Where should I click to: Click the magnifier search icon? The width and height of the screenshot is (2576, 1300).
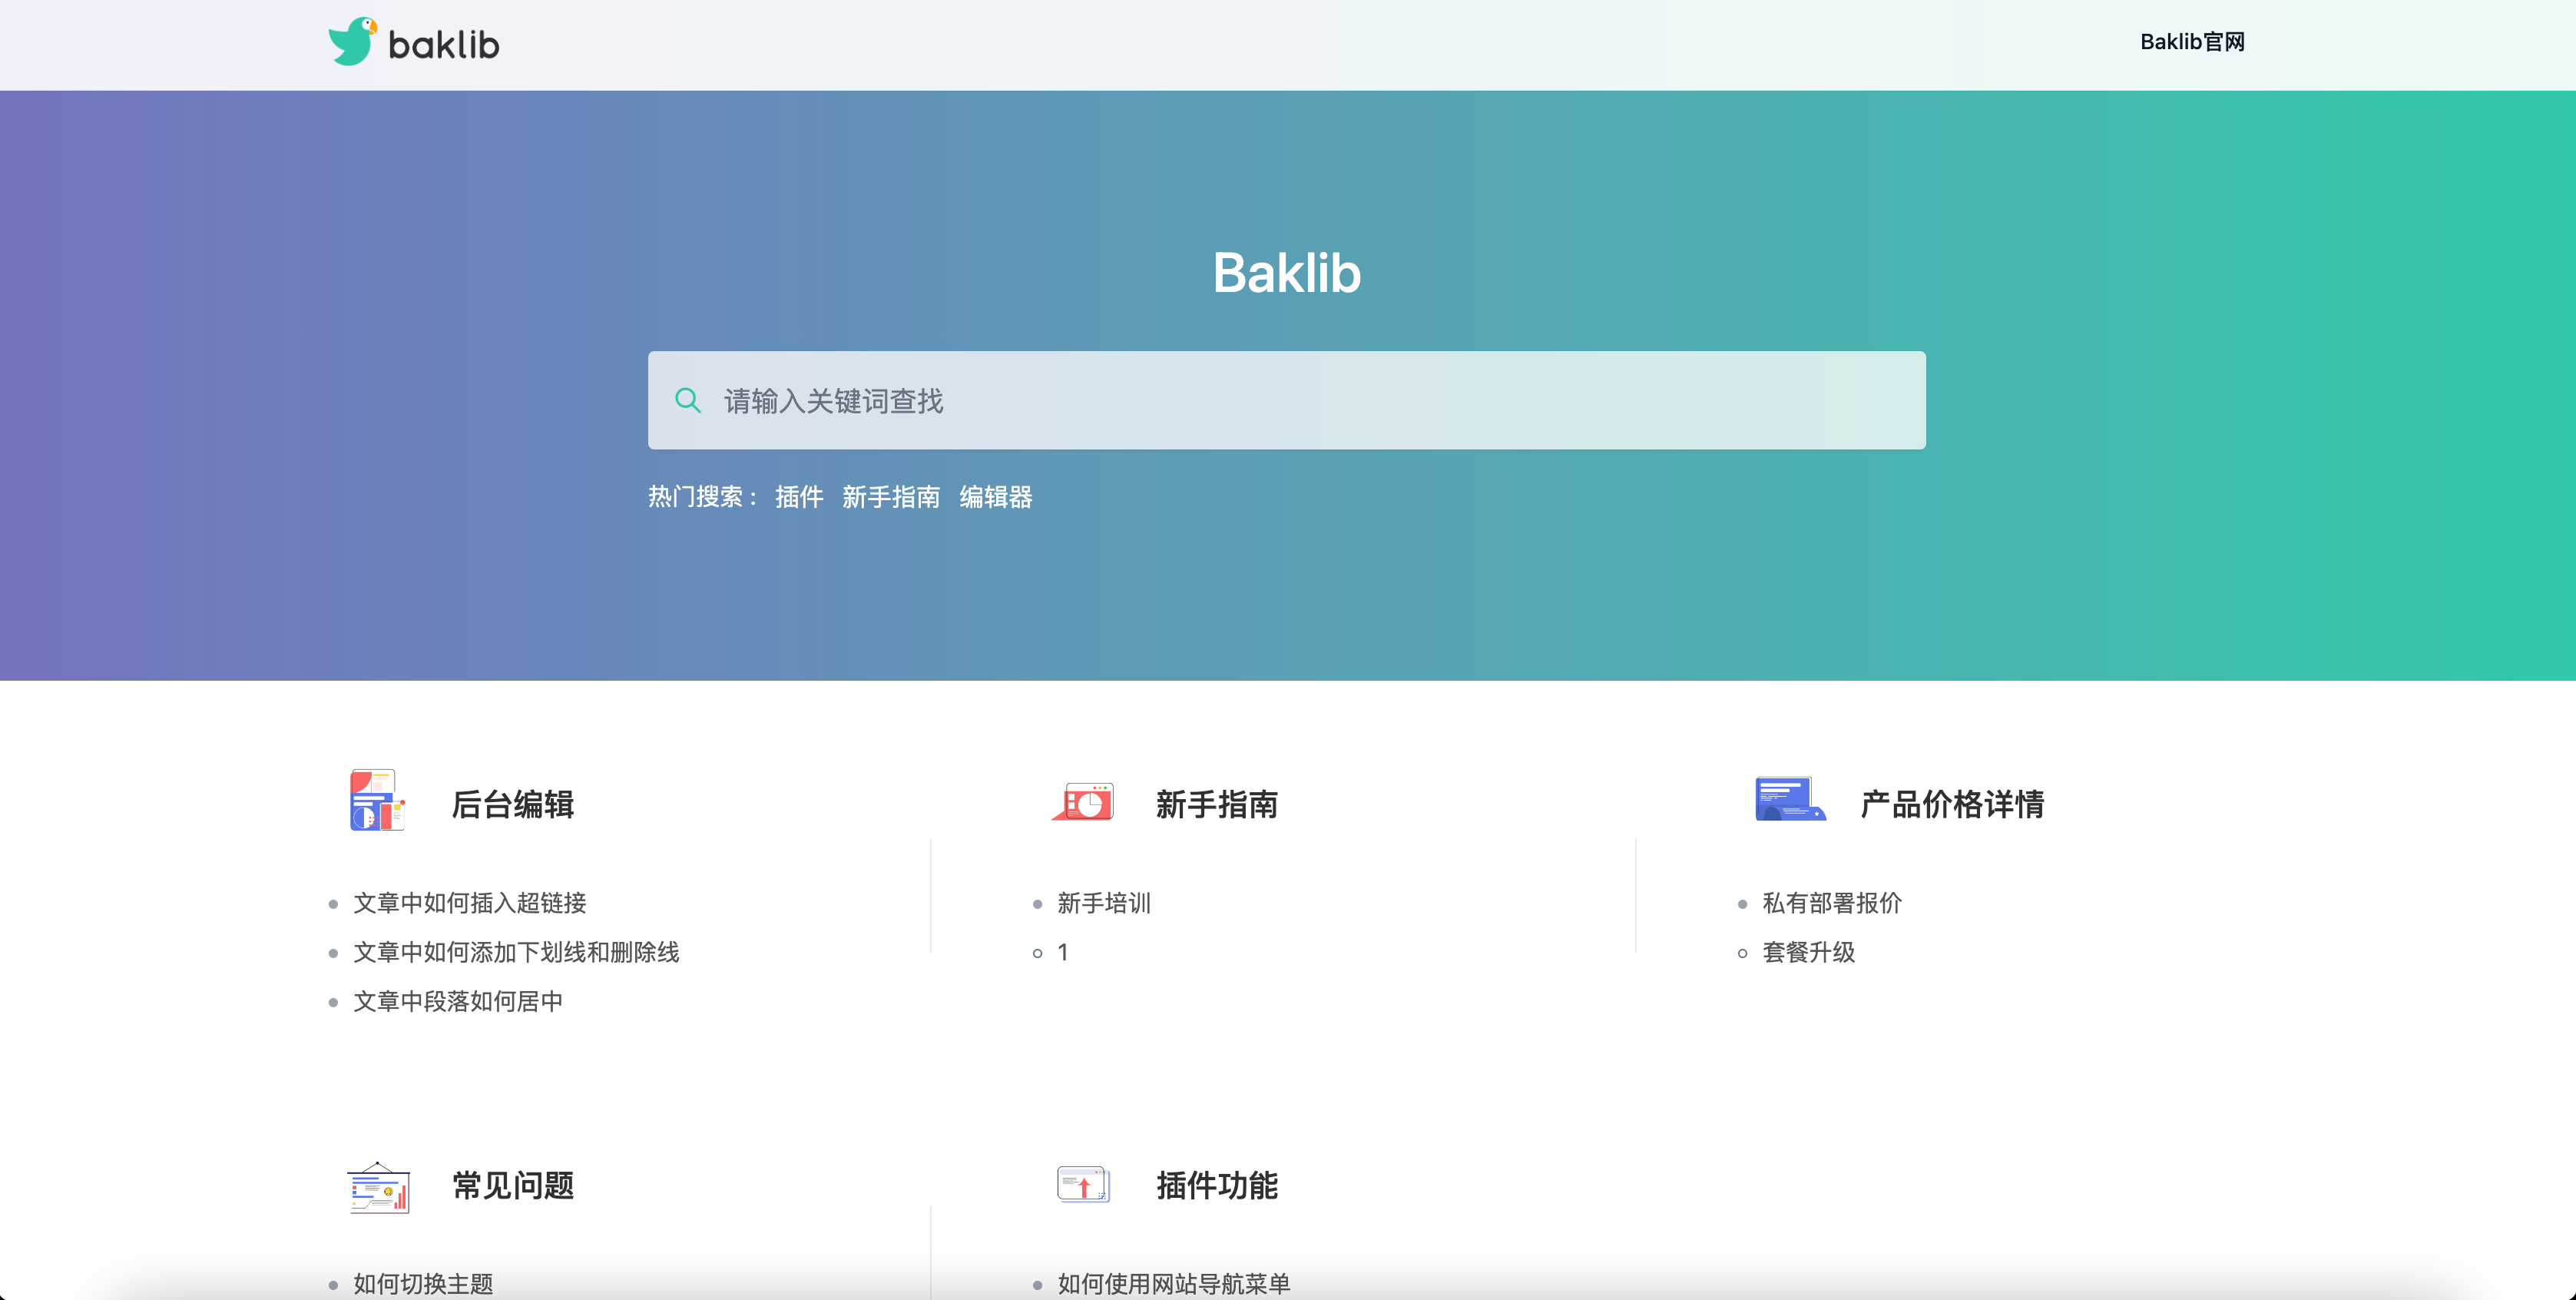687,401
